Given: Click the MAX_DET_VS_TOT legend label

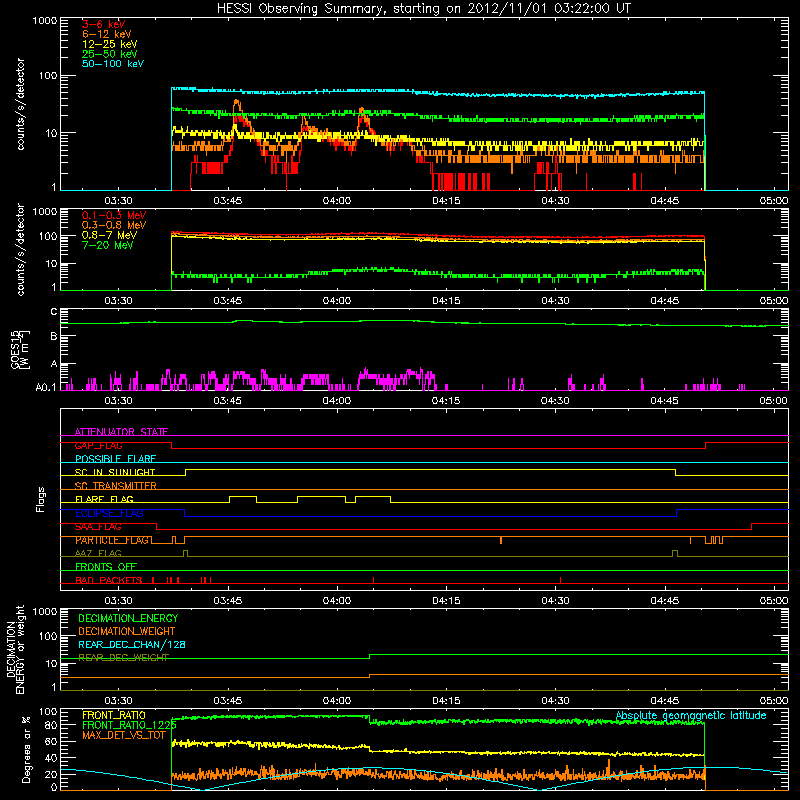Looking at the screenshot, I should pos(124,735).
